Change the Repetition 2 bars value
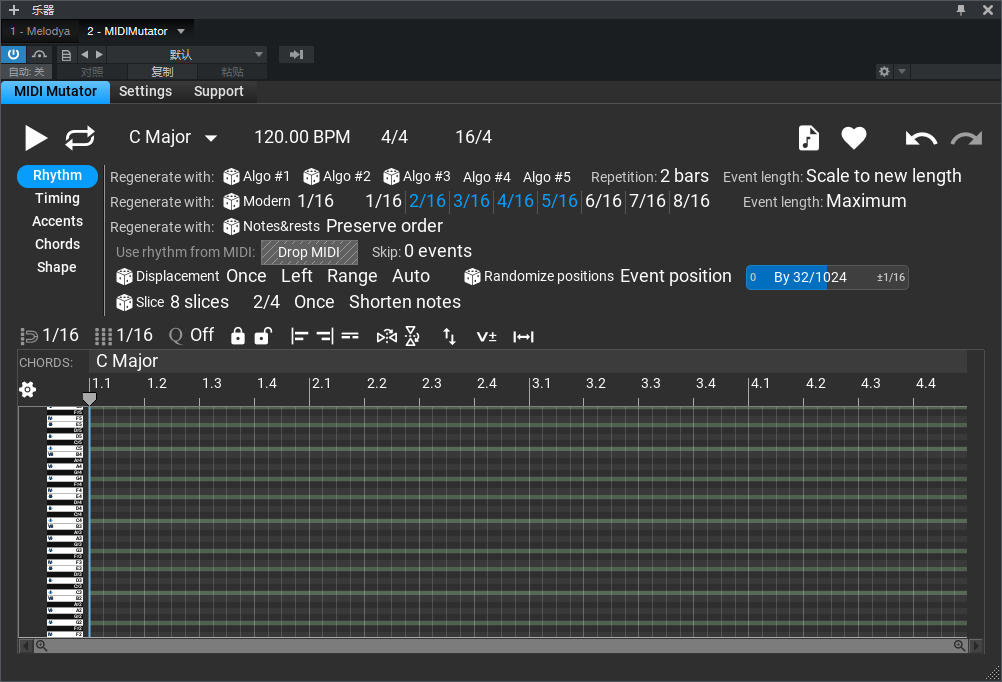 [x=684, y=176]
